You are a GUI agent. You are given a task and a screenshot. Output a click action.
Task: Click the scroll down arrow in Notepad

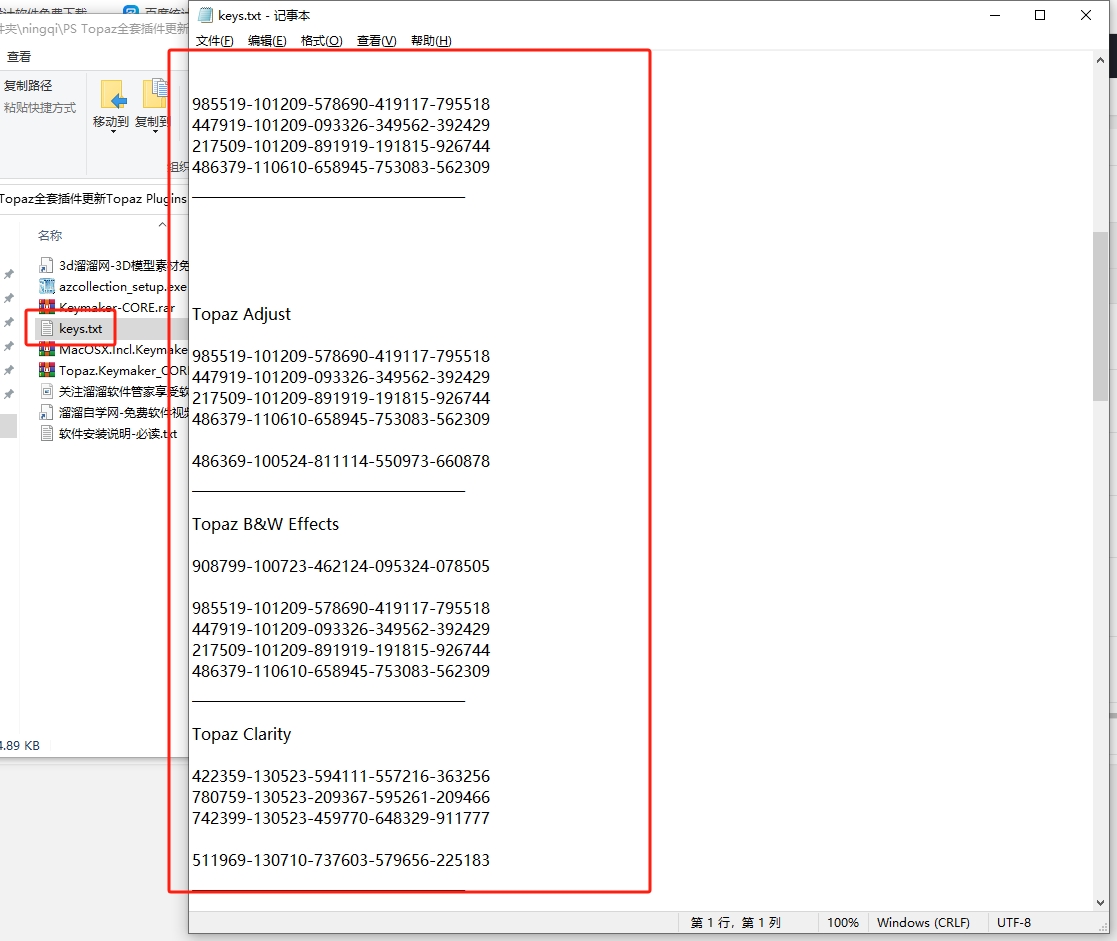coord(1100,903)
